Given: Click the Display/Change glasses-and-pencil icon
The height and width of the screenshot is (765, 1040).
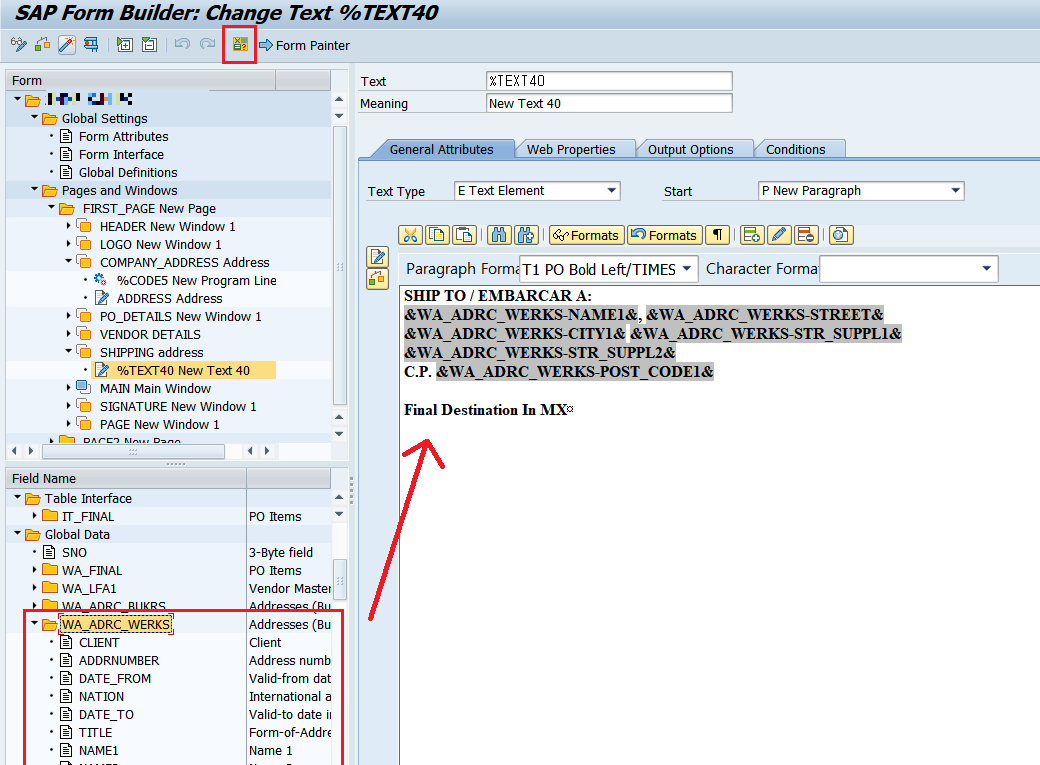Looking at the screenshot, I should (19, 44).
